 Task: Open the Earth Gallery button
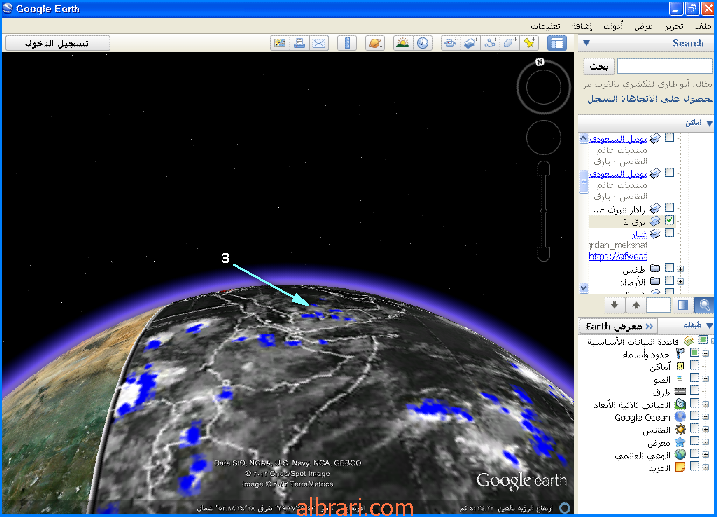click(619, 326)
